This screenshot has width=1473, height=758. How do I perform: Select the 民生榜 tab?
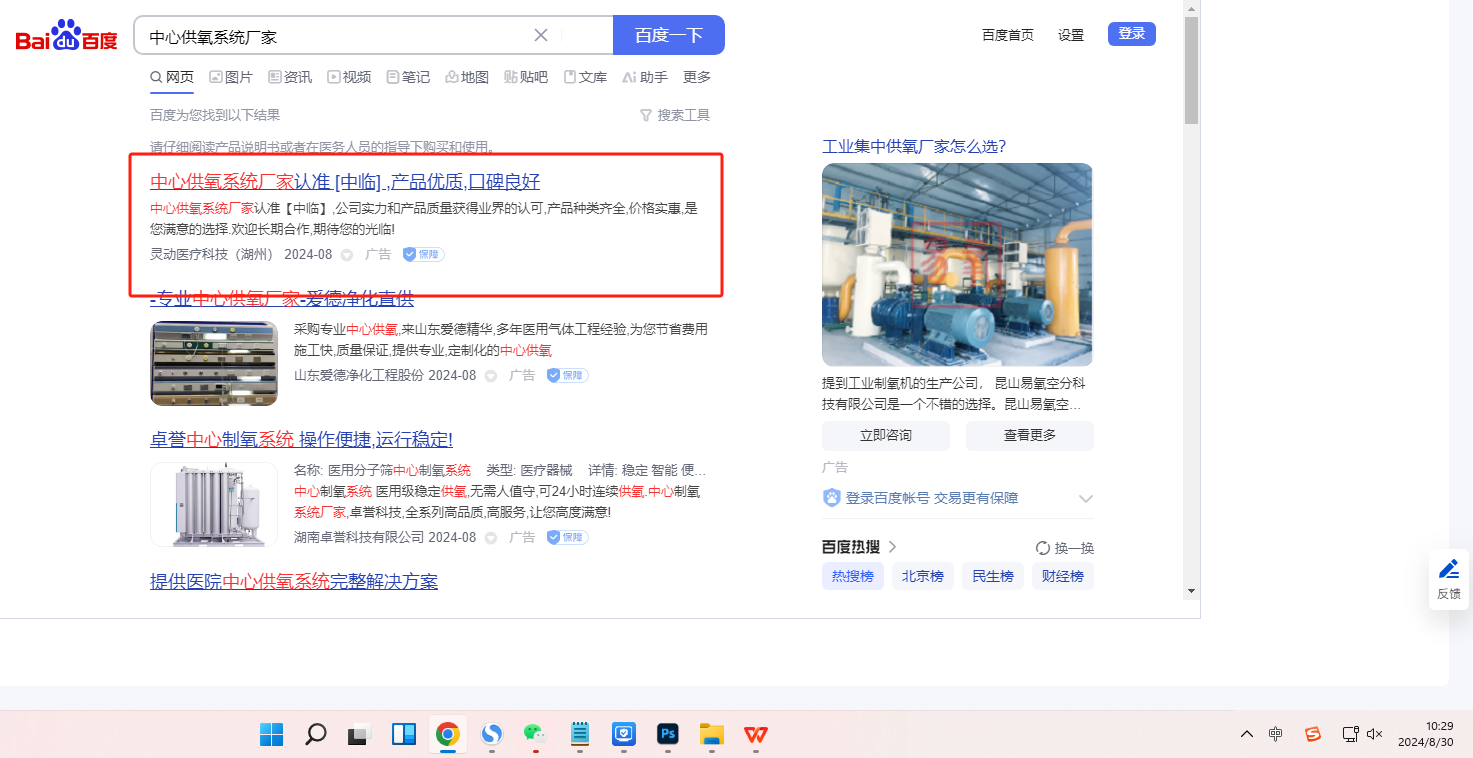tap(993, 576)
